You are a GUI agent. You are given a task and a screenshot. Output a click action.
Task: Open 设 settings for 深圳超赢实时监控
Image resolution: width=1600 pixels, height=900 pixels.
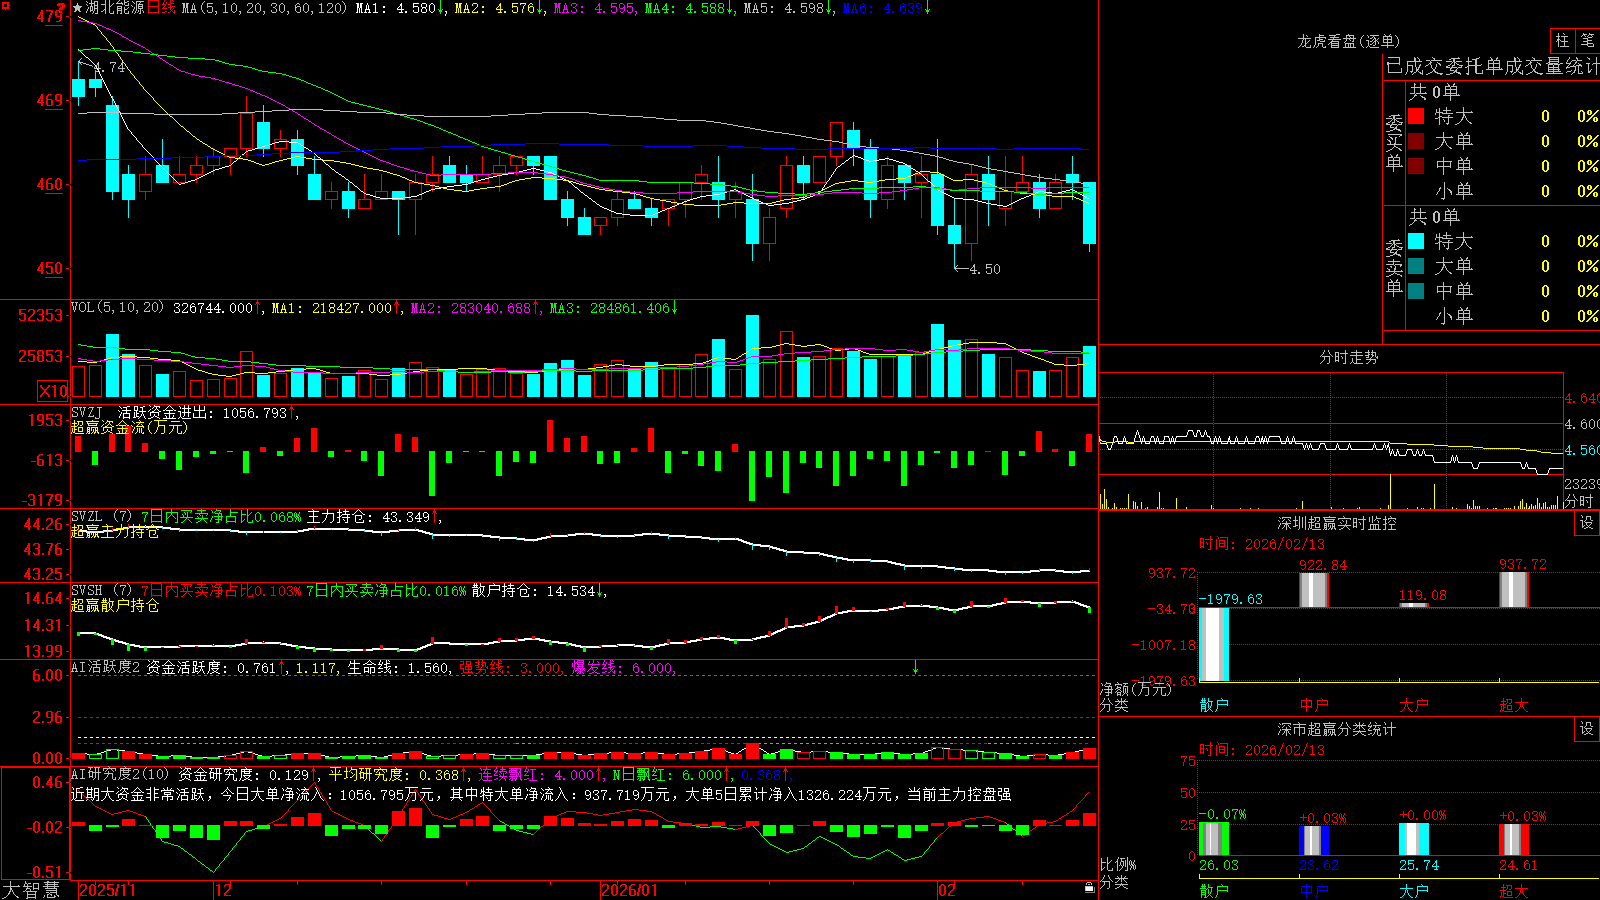(x=1586, y=523)
